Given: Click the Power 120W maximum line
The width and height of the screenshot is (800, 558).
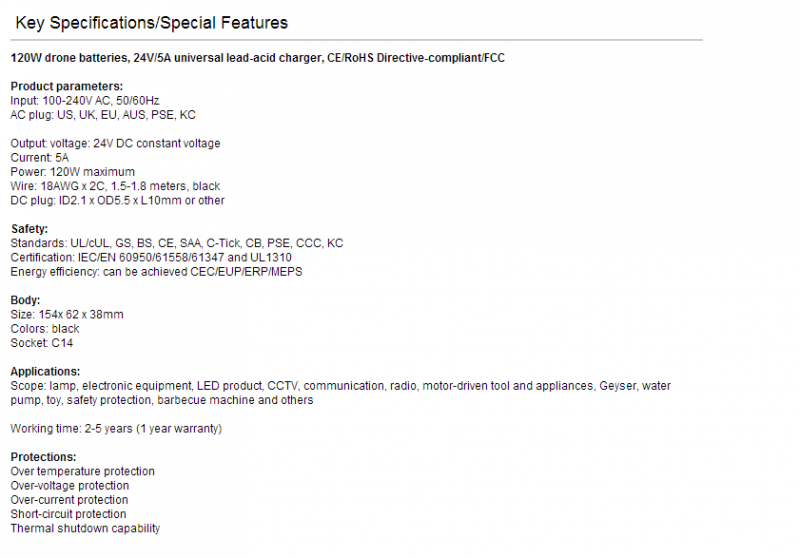Looking at the screenshot, I should coord(72,172).
